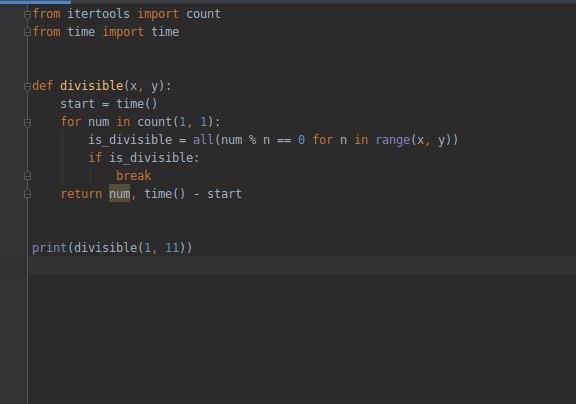576x404 pixels.
Task: Click the "import" keyword on the itertools line
Action: click(x=158, y=14)
